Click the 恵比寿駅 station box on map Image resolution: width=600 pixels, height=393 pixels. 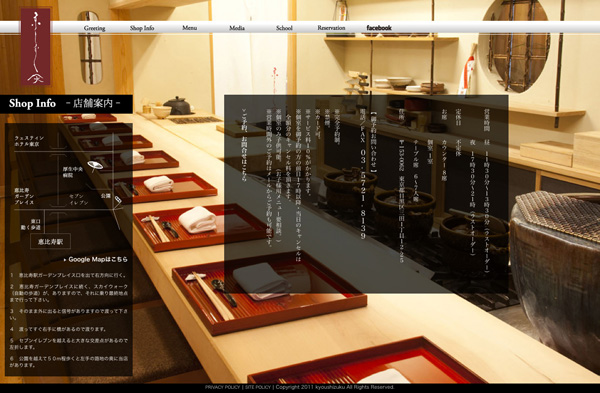51,241
